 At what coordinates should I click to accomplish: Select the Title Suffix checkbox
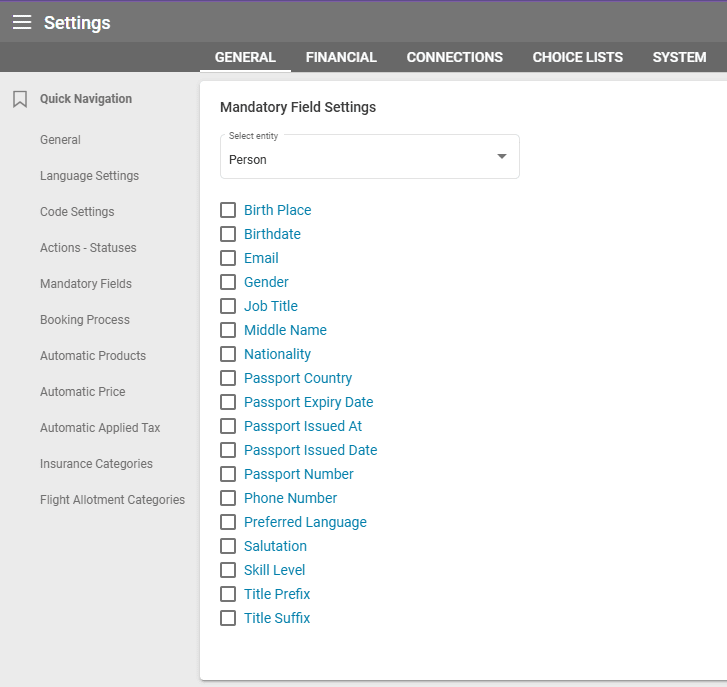228,618
